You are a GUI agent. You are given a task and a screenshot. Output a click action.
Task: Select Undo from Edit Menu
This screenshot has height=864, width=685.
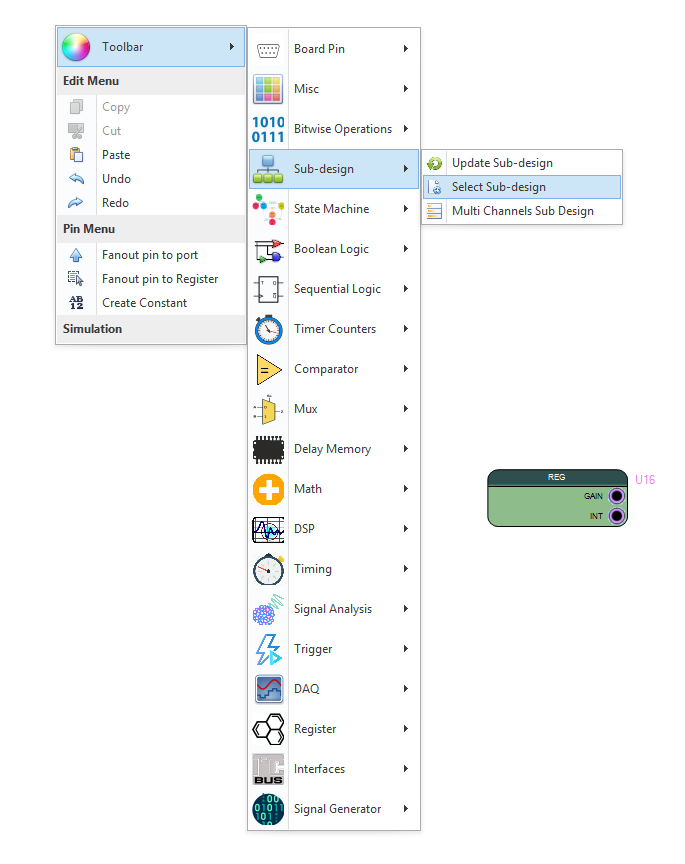point(151,179)
